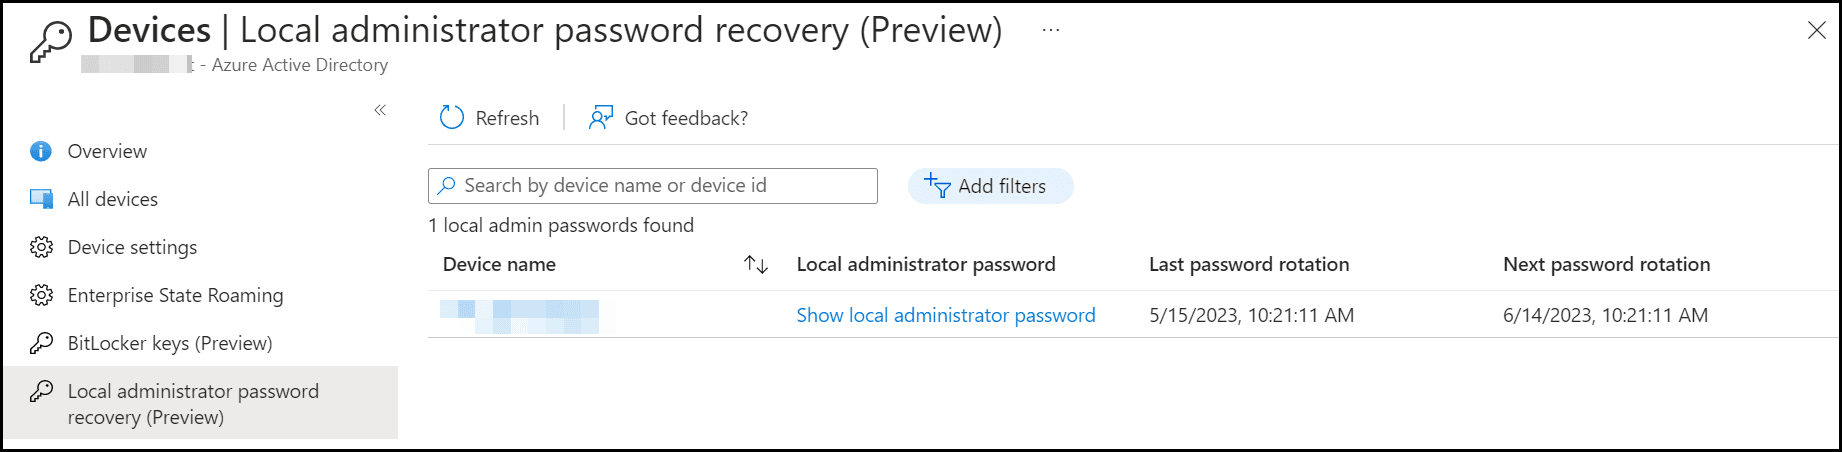Image resolution: width=1842 pixels, height=452 pixels.
Task: Open Local administrator password recovery menu item
Action: click(x=193, y=403)
